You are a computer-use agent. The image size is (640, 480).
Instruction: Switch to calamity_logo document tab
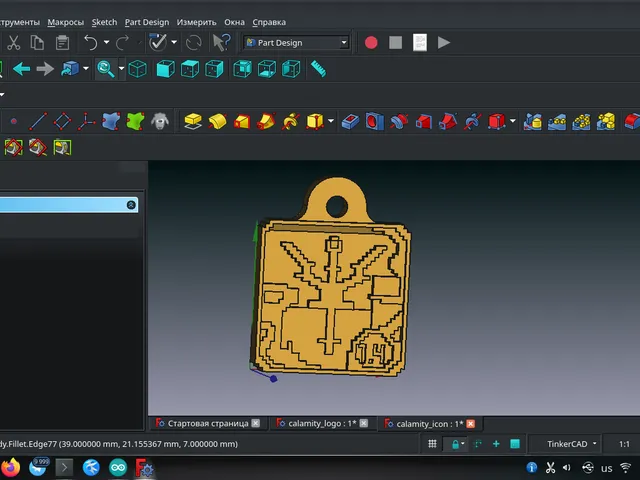(322, 423)
